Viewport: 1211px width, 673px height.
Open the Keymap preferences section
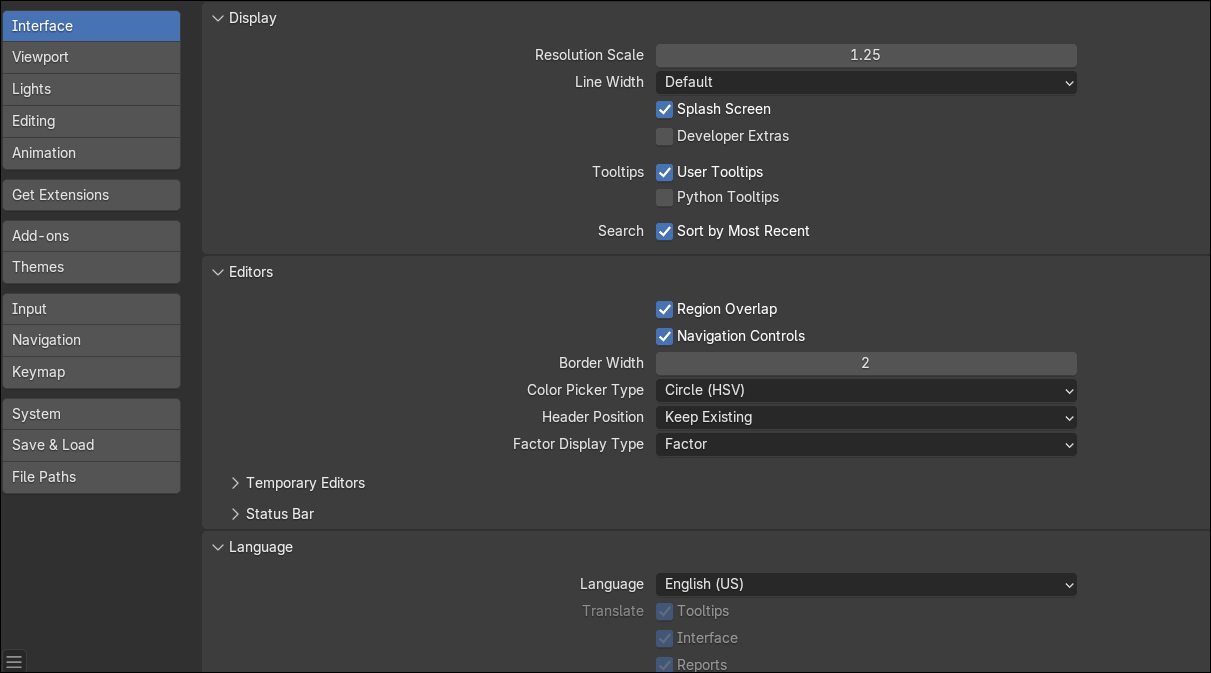(x=91, y=372)
